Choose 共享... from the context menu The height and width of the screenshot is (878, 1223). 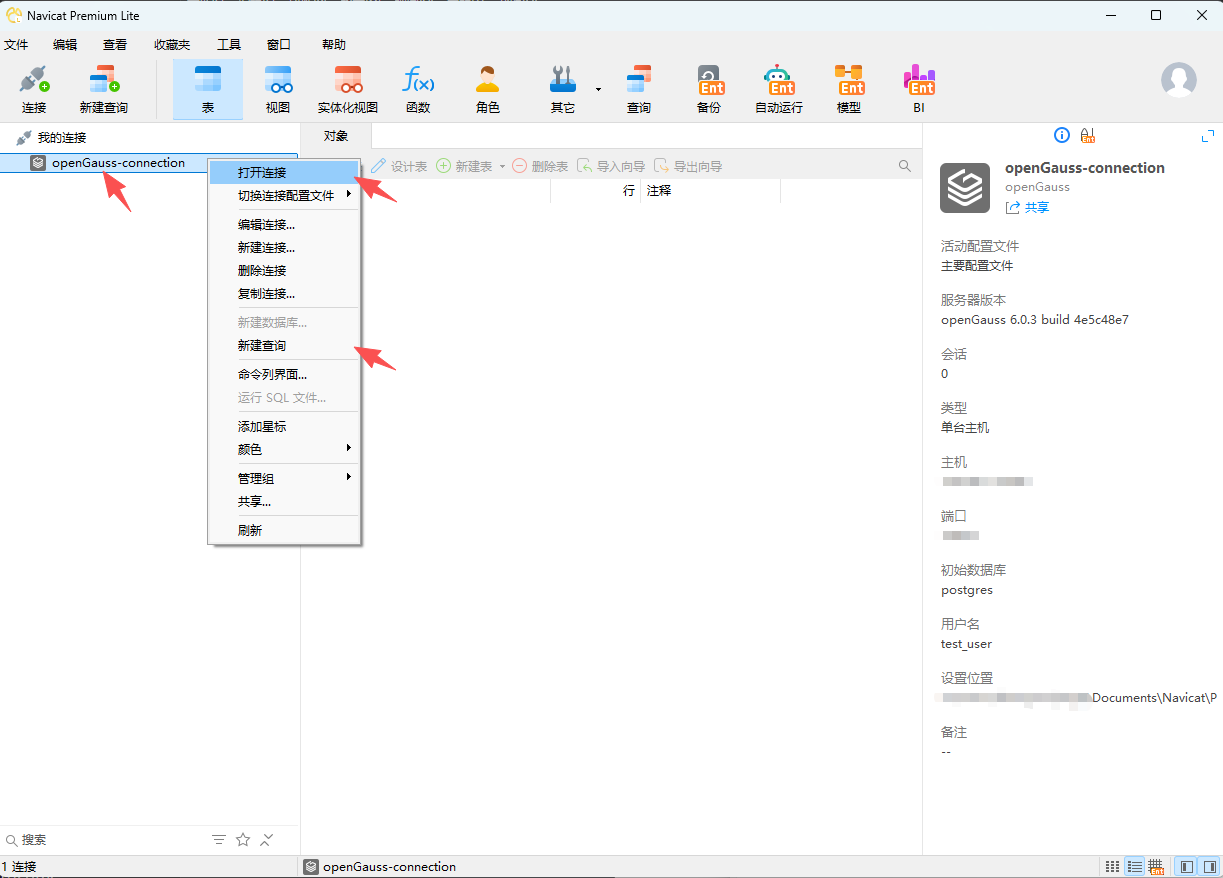[284, 502]
